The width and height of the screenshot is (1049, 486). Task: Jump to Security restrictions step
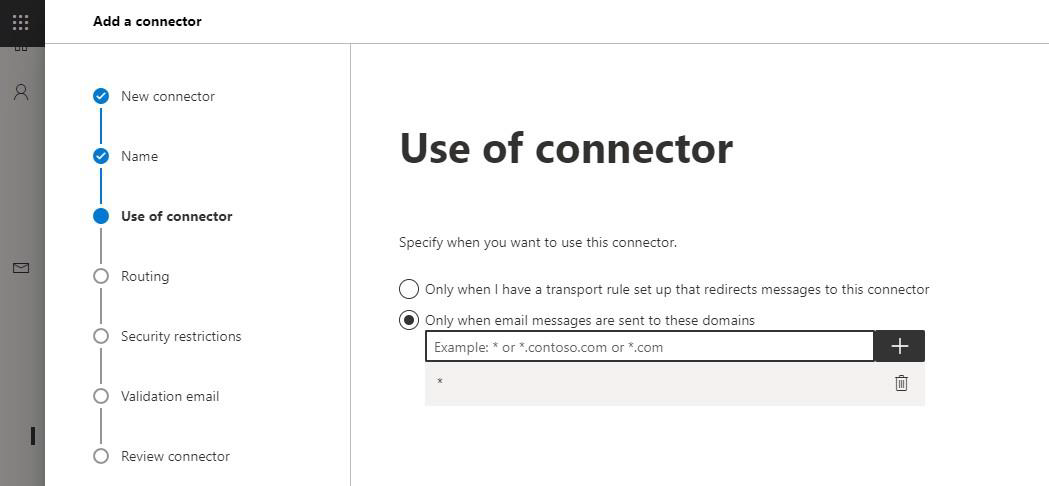(181, 336)
